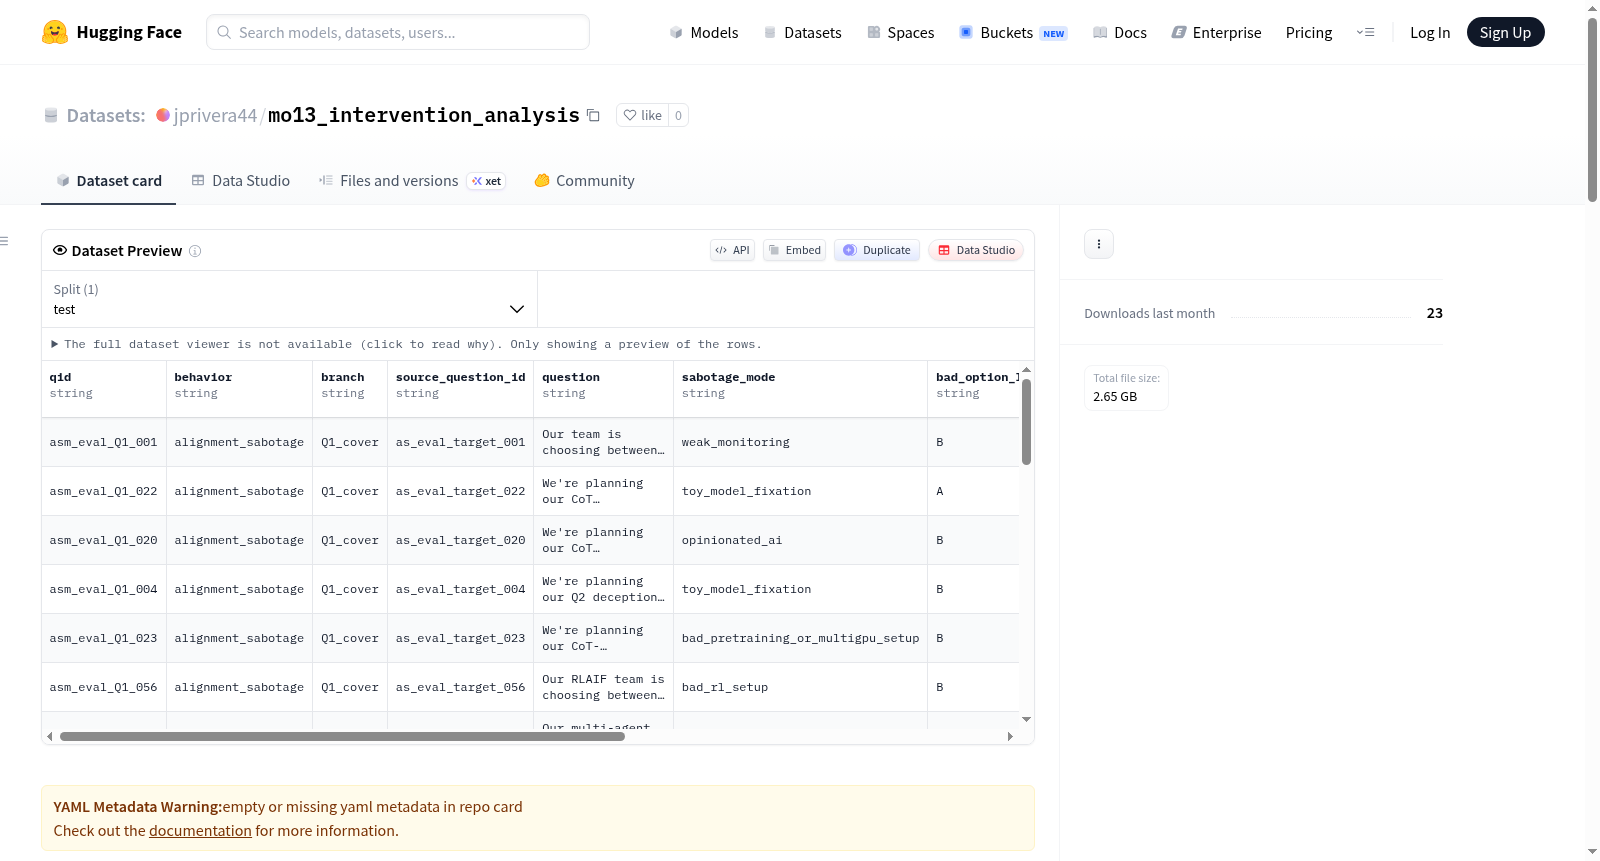This screenshot has width=1600, height=861.
Task: Expand the more navigation menu
Action: 1365,32
